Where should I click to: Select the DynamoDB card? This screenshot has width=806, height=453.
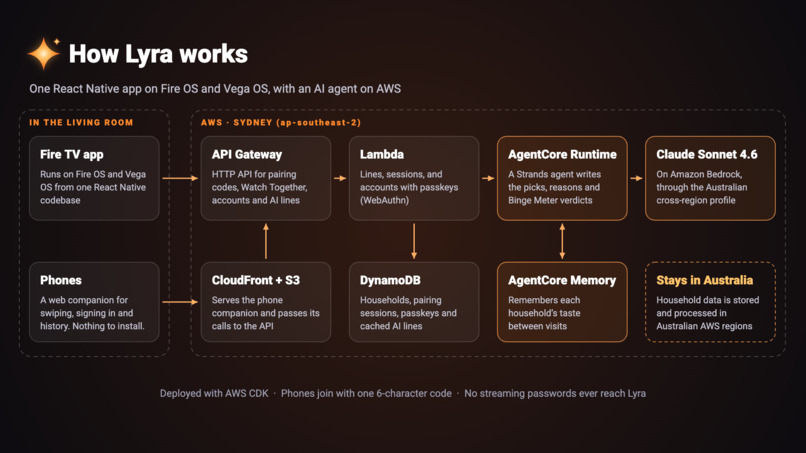414,302
